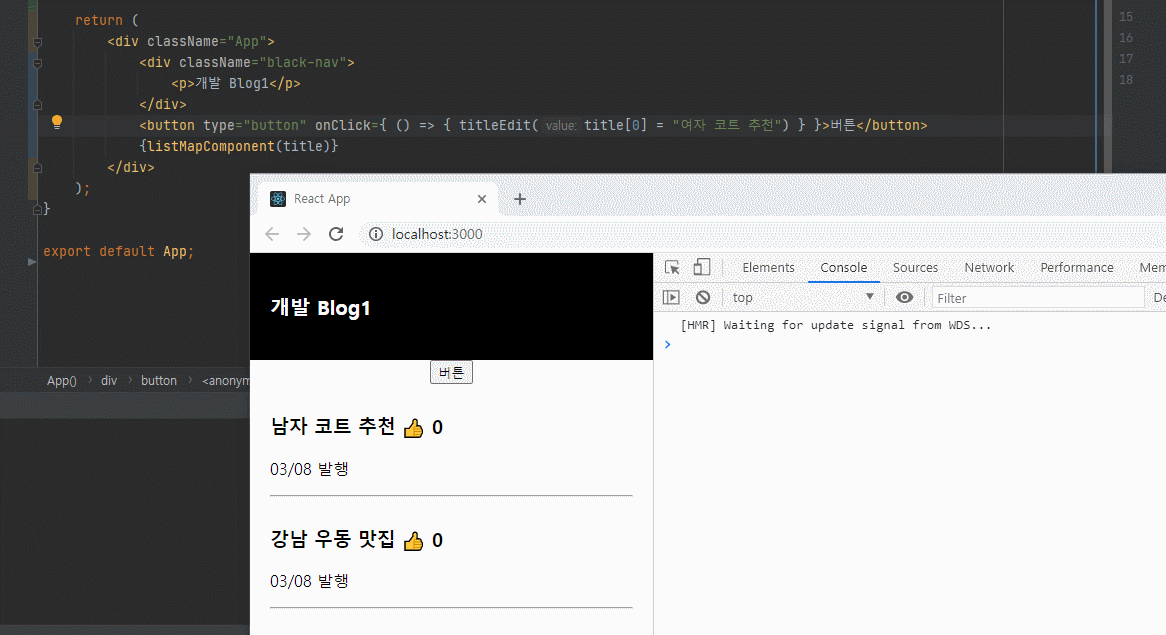
Task: Click the React favicon on the browser tab
Action: [x=278, y=199]
